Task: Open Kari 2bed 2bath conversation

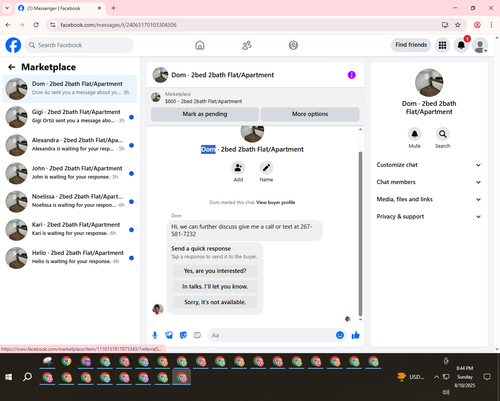Action: click(69, 230)
